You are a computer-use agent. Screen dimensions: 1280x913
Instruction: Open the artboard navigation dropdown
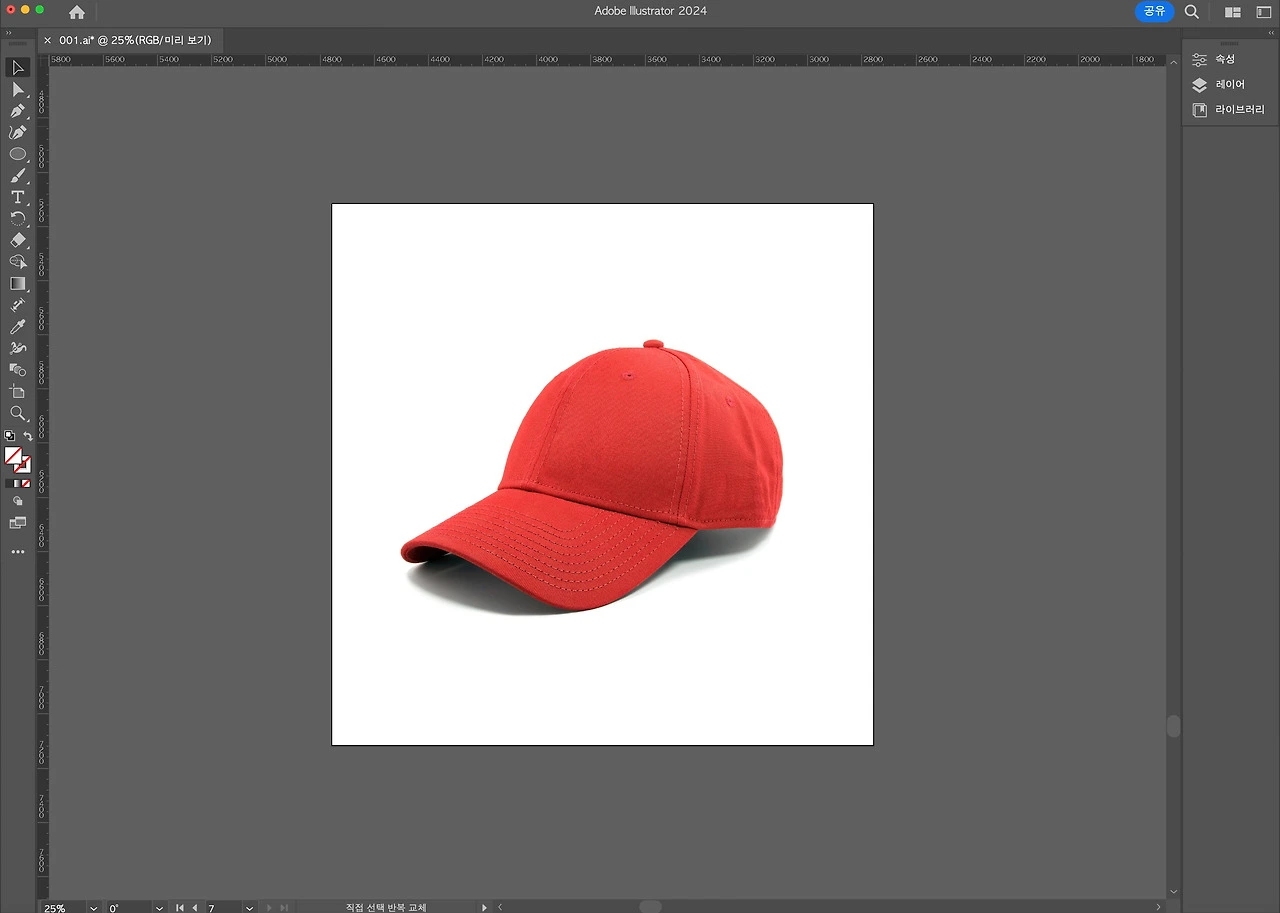(x=249, y=907)
